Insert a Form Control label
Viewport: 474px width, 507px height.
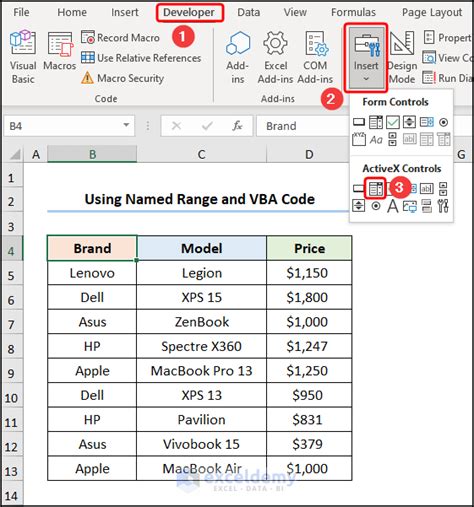tap(376, 139)
